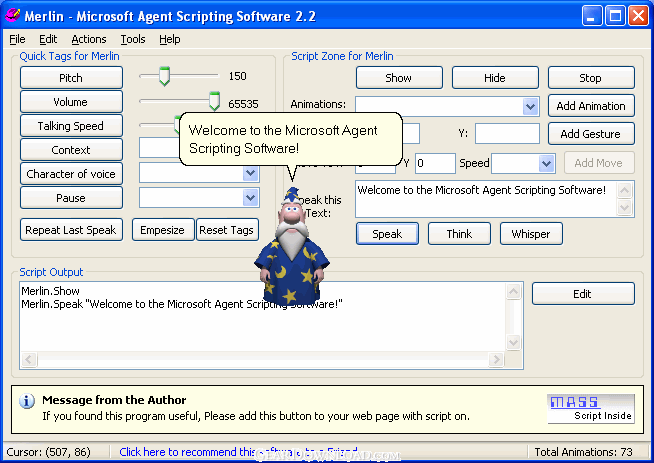Image resolution: width=654 pixels, height=463 pixels.
Task: Click the Whisper button
Action: pos(531,234)
